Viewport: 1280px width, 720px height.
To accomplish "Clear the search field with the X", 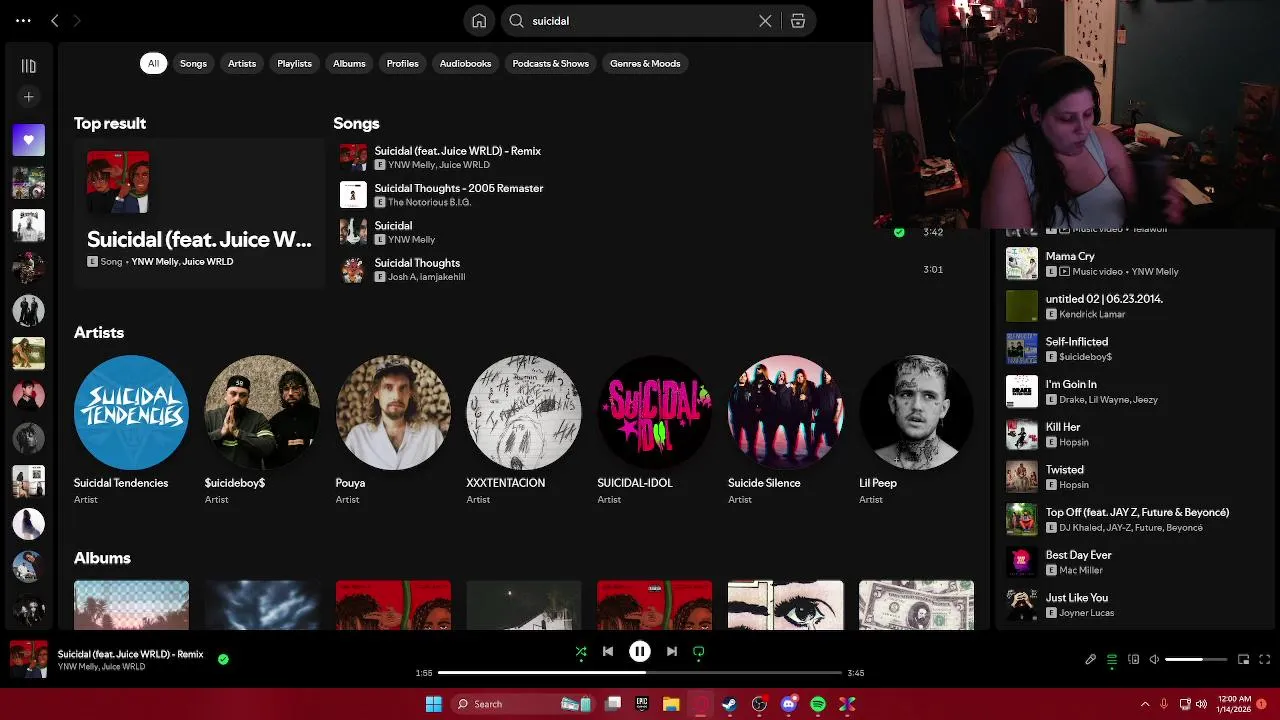I will 765,21.
